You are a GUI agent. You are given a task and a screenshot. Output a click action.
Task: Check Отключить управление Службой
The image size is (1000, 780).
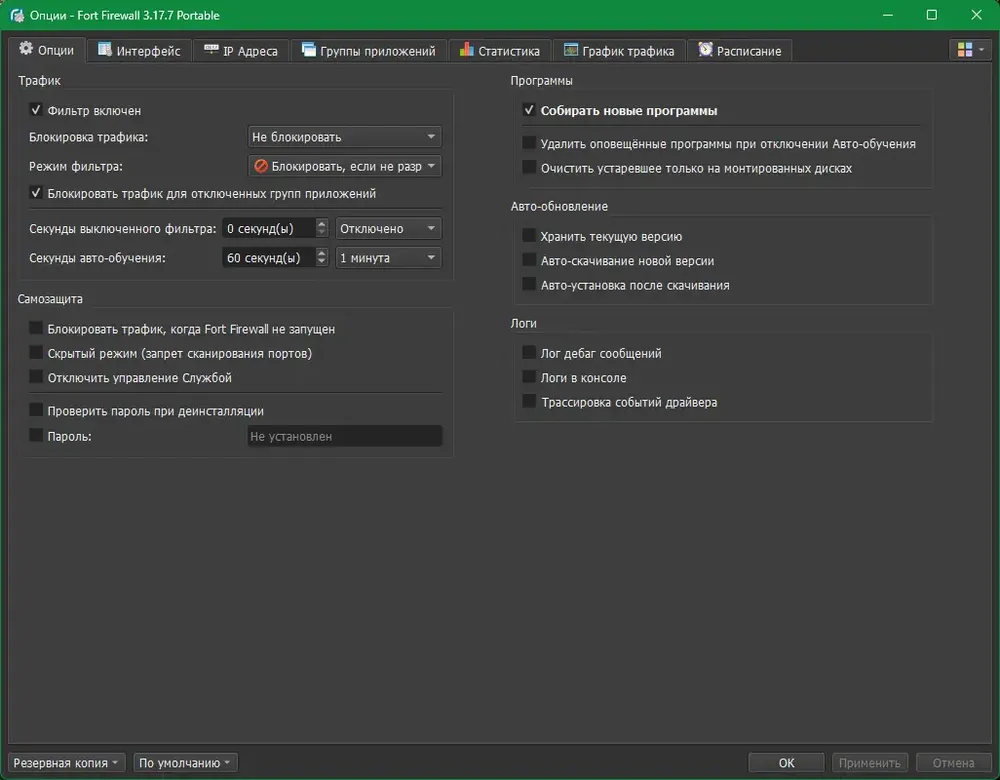coord(36,376)
